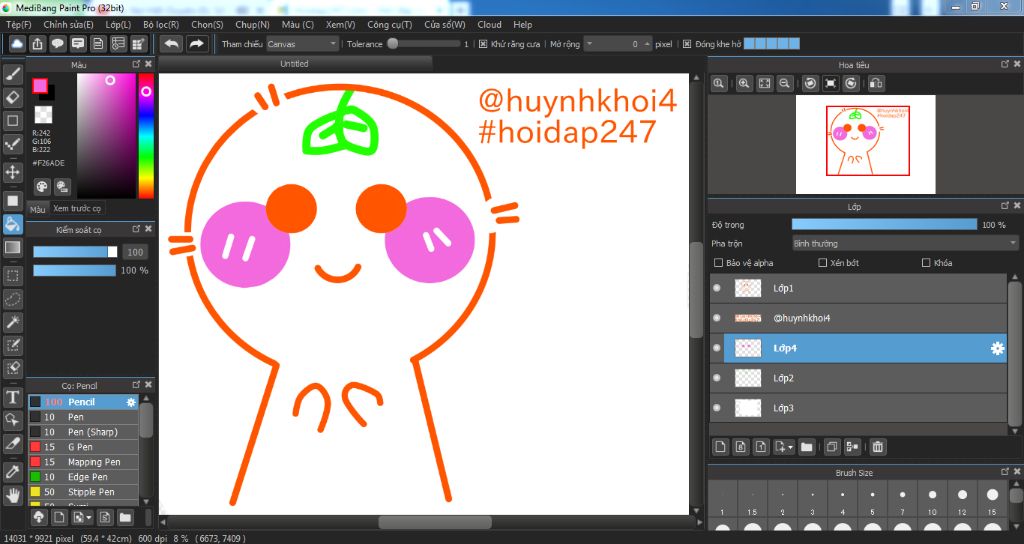Open the Chỉnh sửa(E) menu
Image resolution: width=1024 pixels, height=544 pixels.
pyautogui.click(x=68, y=25)
